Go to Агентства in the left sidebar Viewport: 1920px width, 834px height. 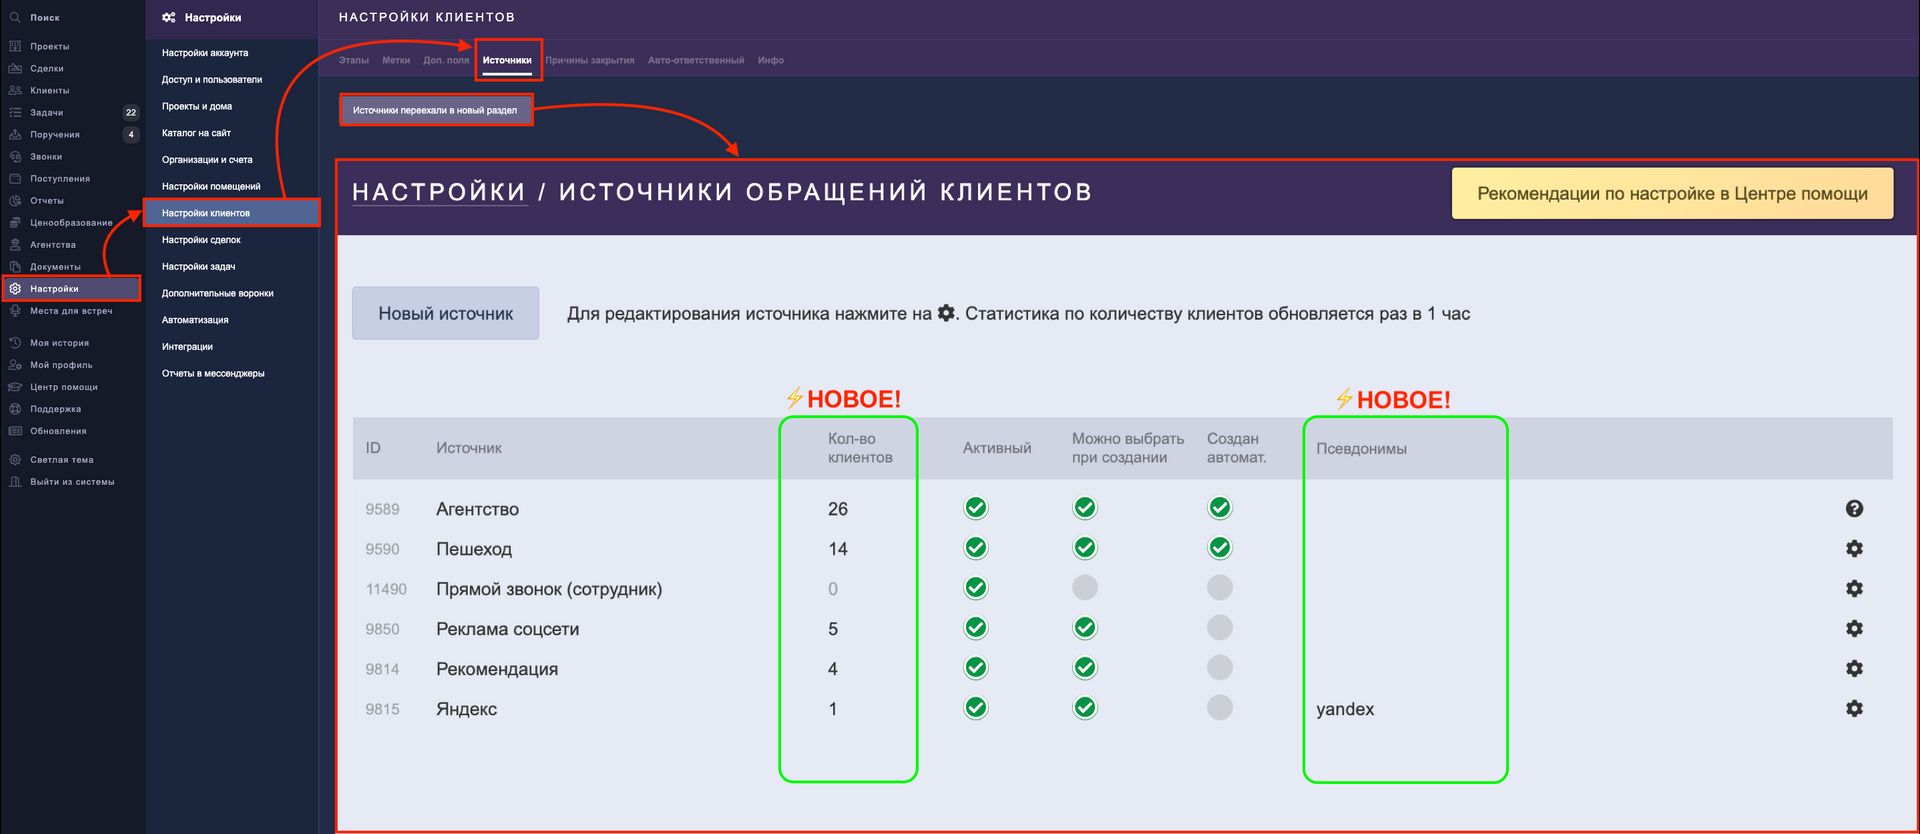[52, 244]
